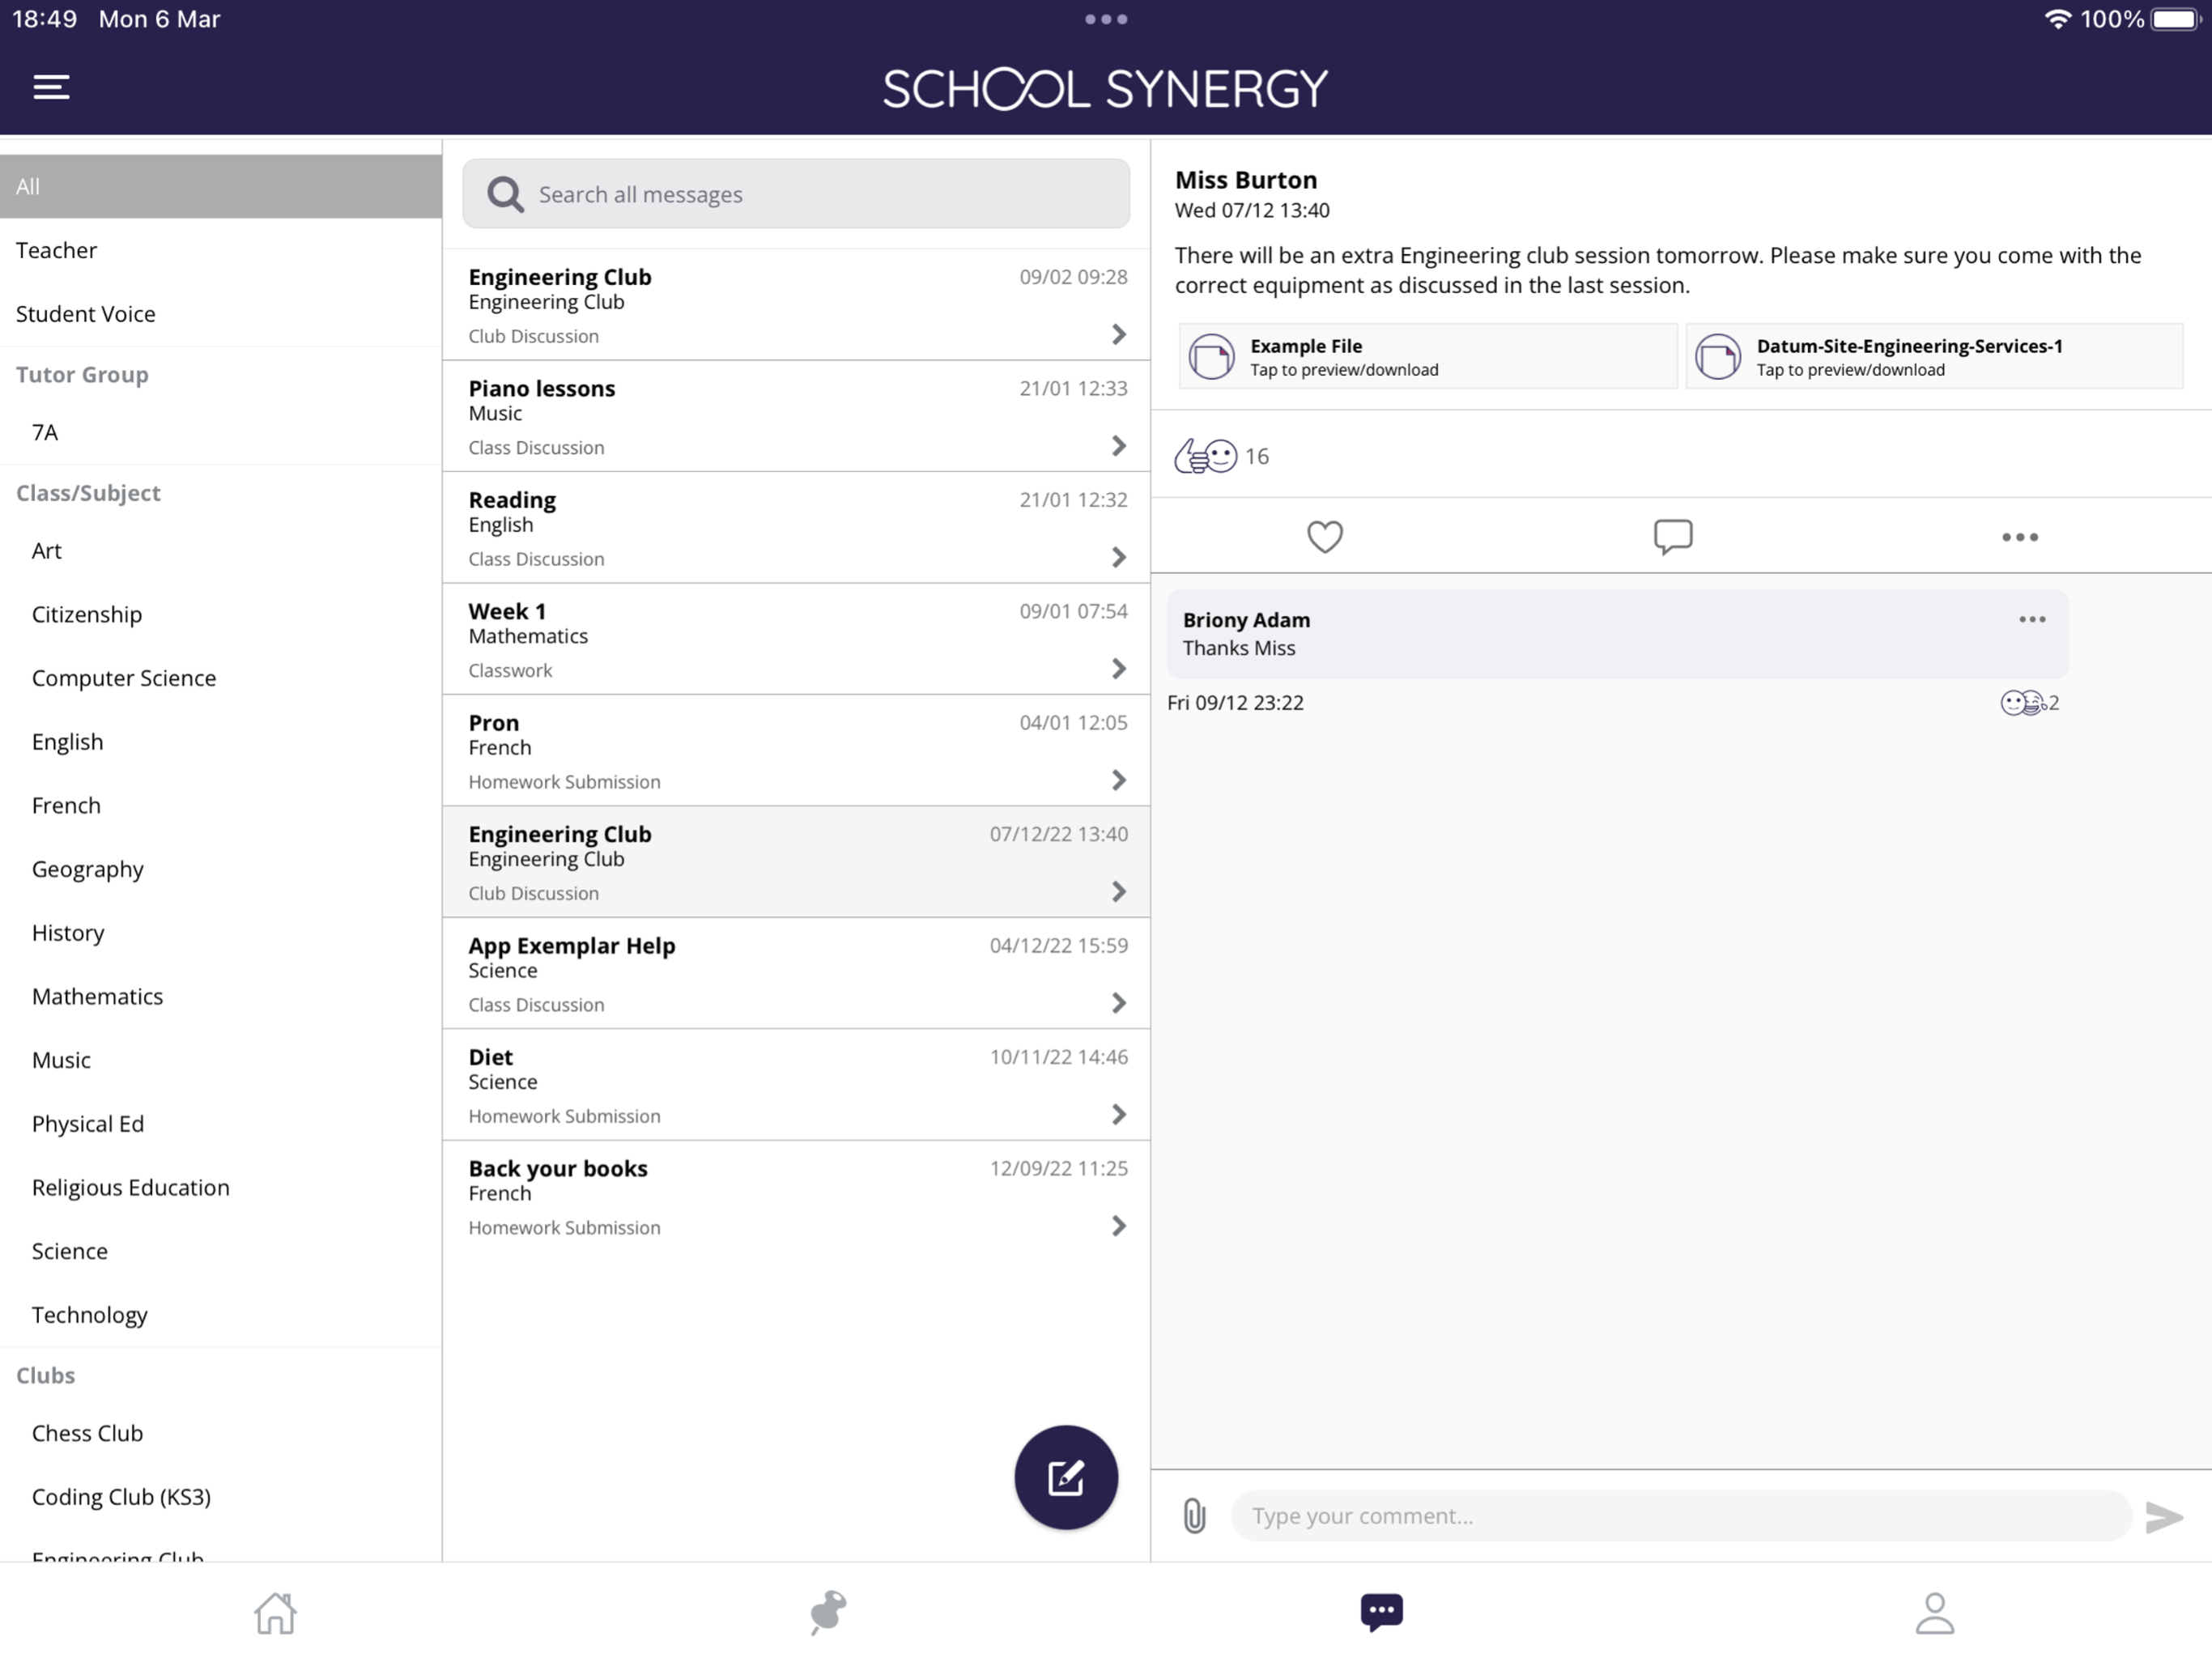This screenshot has height=1658, width=2212.
Task: Open chevron on App Exemplar Help message
Action: (x=1119, y=1003)
